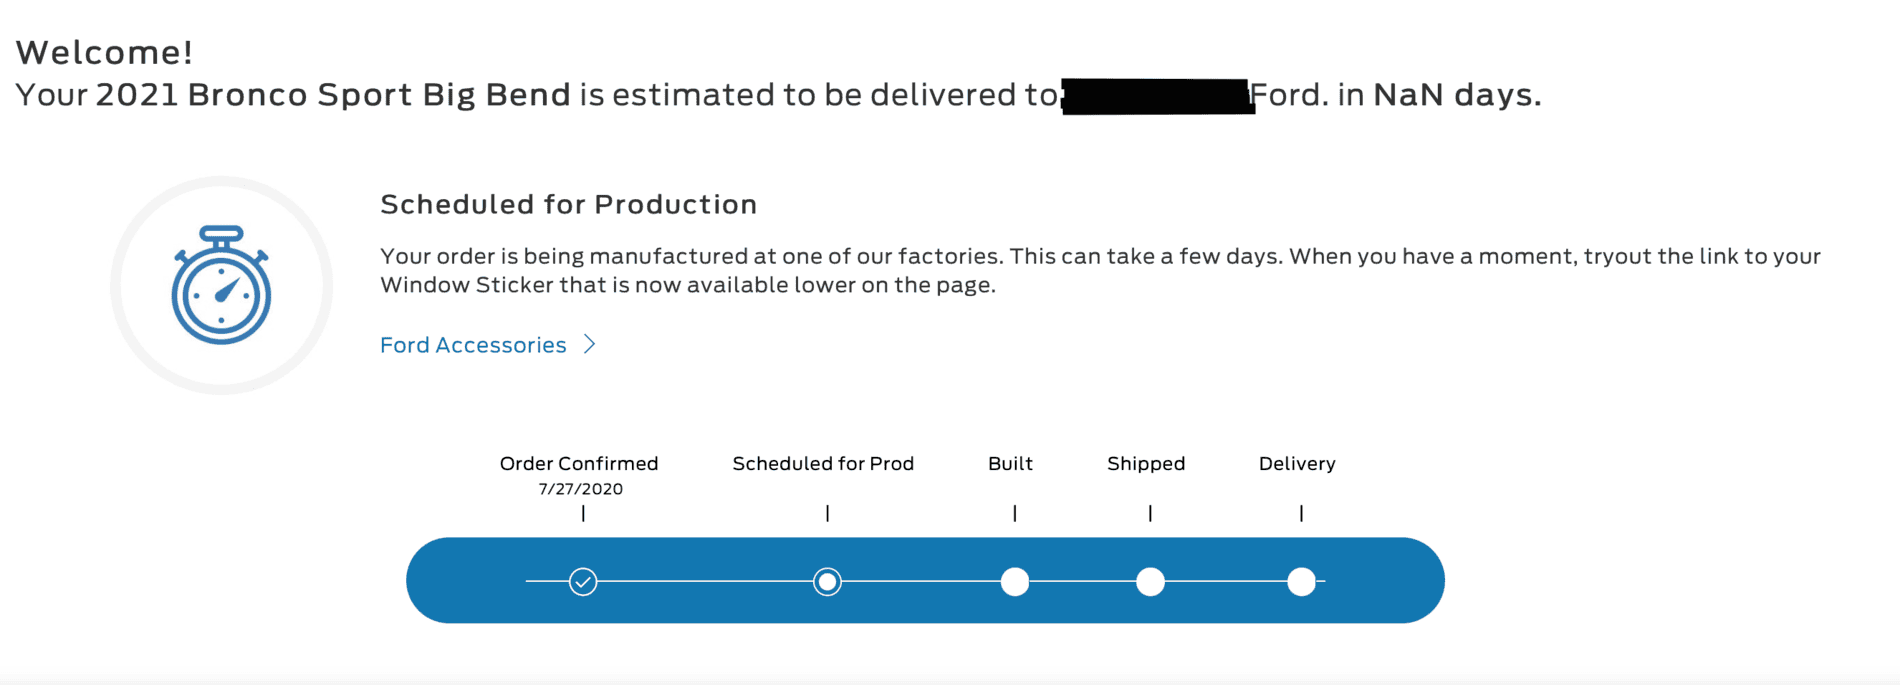Click the Scheduled for Prod label
This screenshot has width=1900, height=685.
[823, 463]
